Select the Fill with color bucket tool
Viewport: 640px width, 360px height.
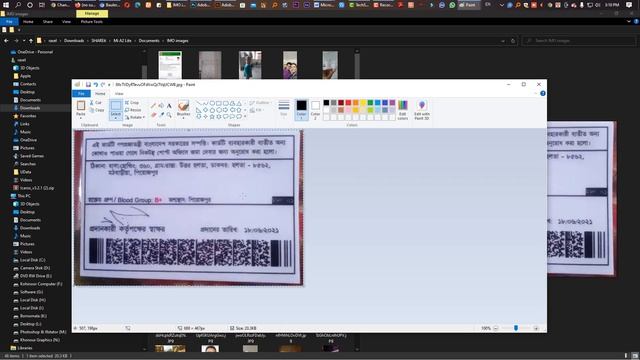click(x=161, y=106)
